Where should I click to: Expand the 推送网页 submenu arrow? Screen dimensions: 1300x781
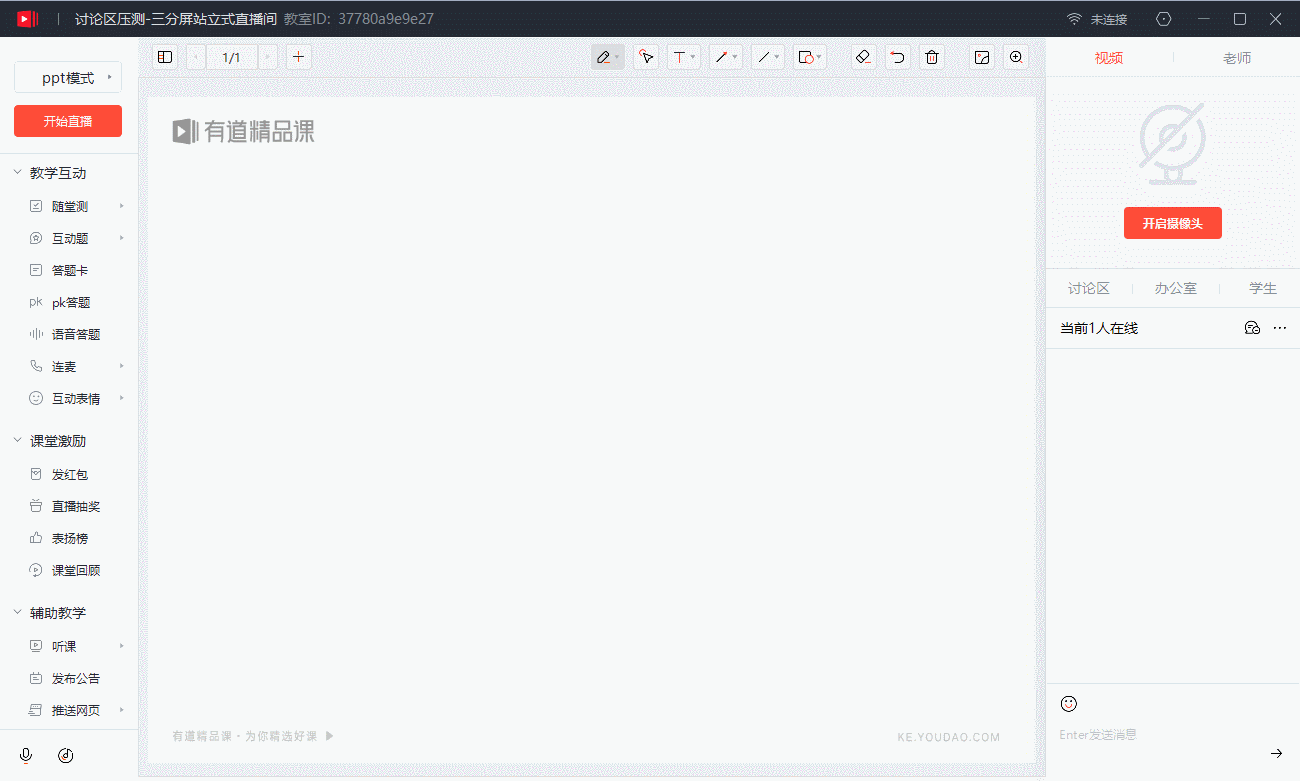122,710
